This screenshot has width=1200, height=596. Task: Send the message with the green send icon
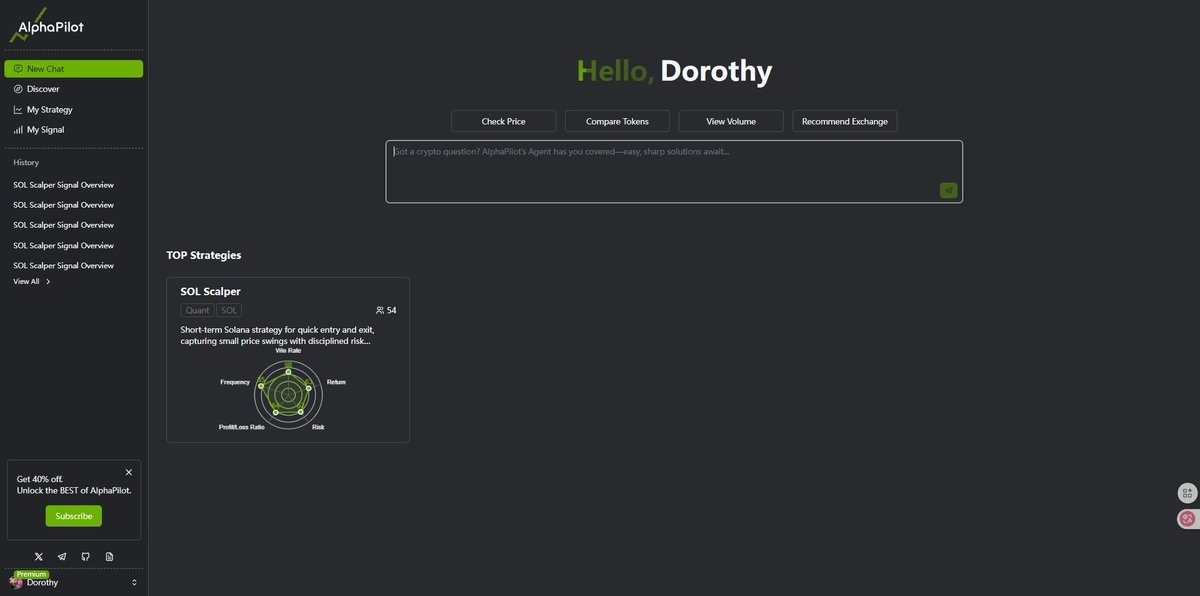click(948, 190)
